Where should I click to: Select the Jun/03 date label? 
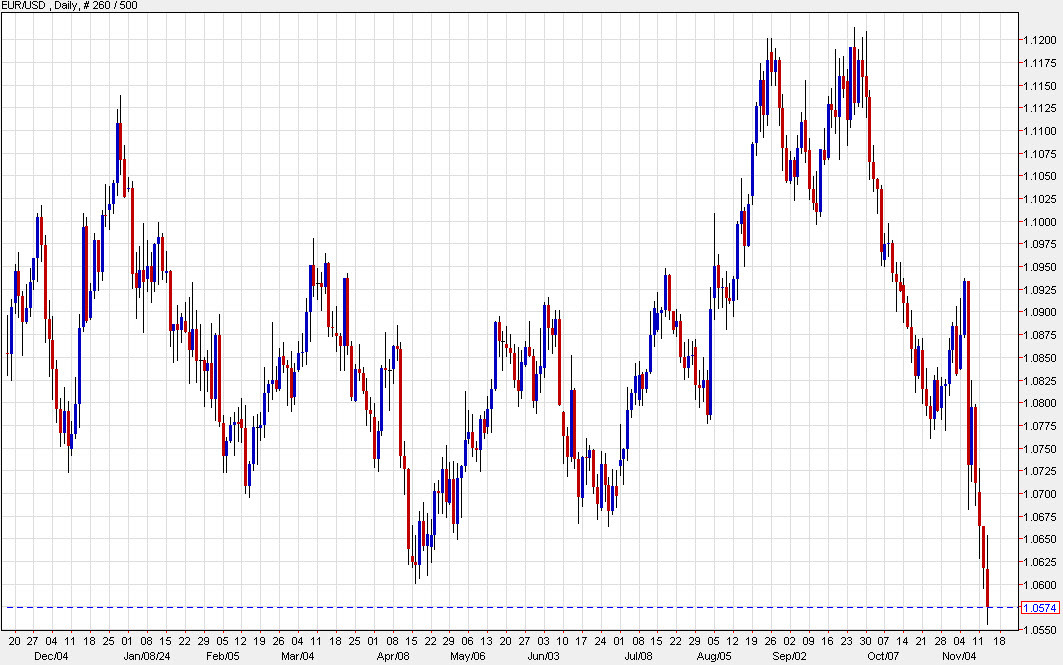click(x=541, y=657)
